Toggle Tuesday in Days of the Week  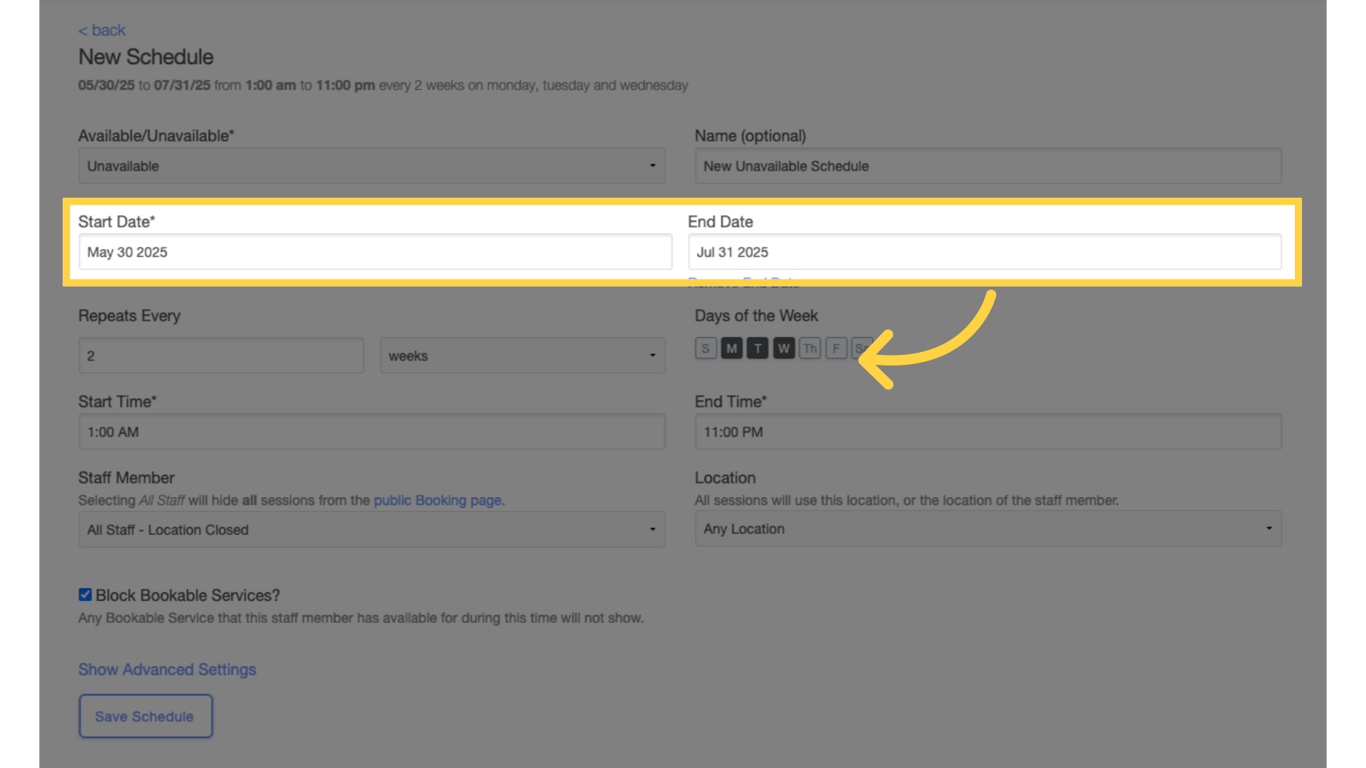[757, 347]
